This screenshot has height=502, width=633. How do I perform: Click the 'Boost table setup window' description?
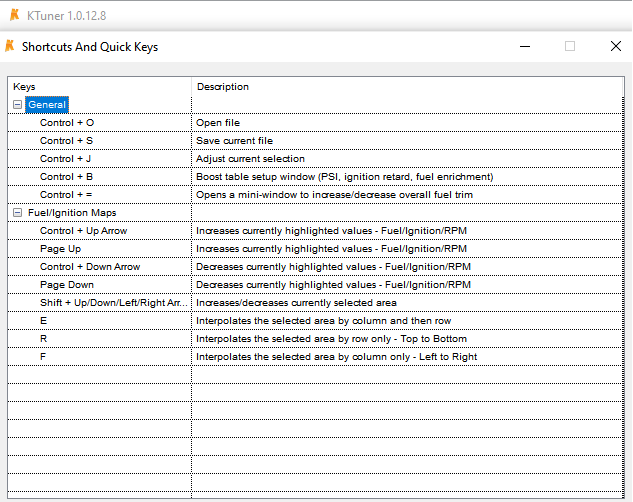tap(345, 177)
